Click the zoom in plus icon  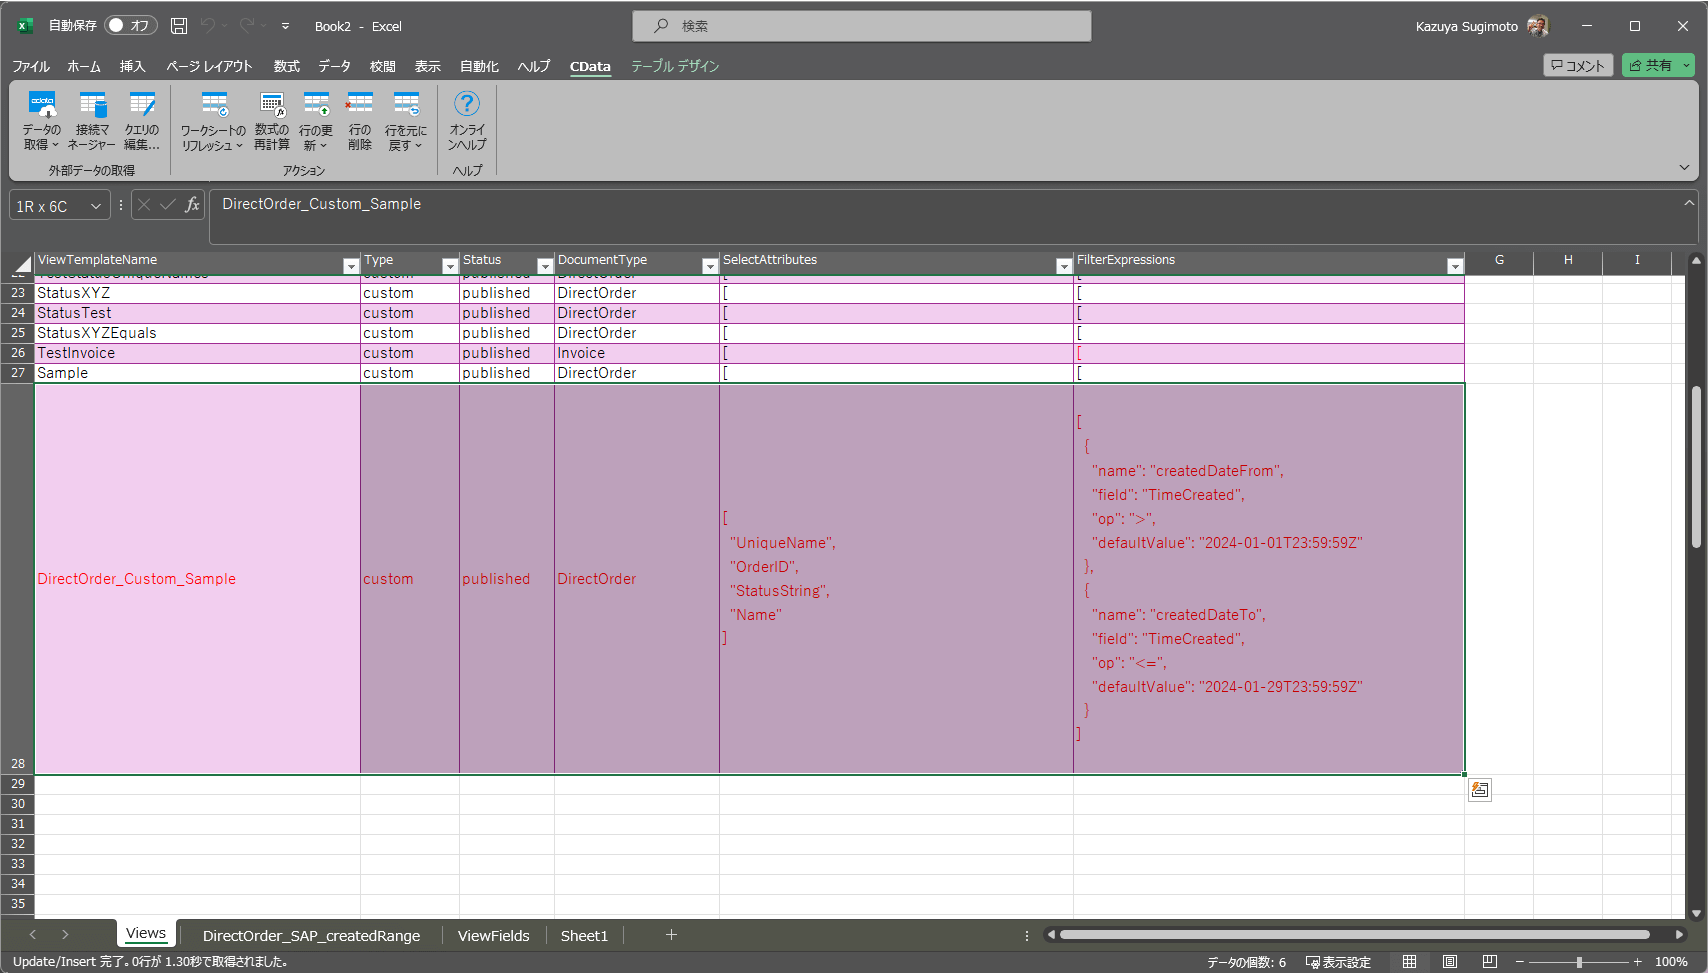(1637, 962)
